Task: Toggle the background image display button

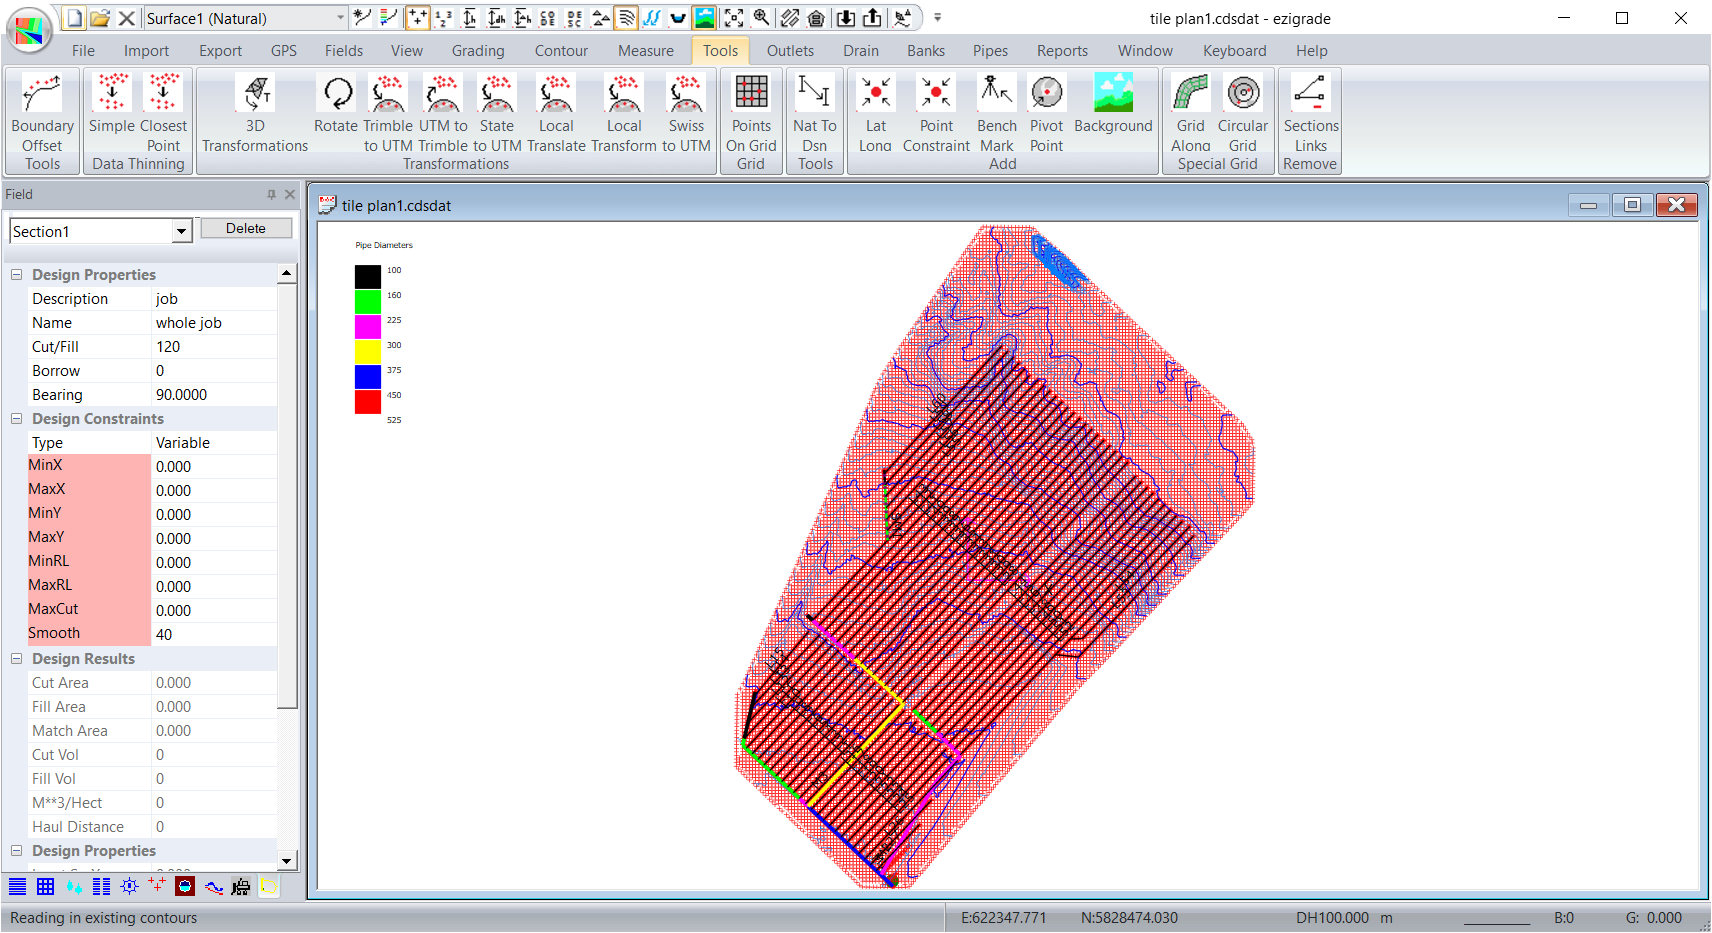Action: point(705,18)
